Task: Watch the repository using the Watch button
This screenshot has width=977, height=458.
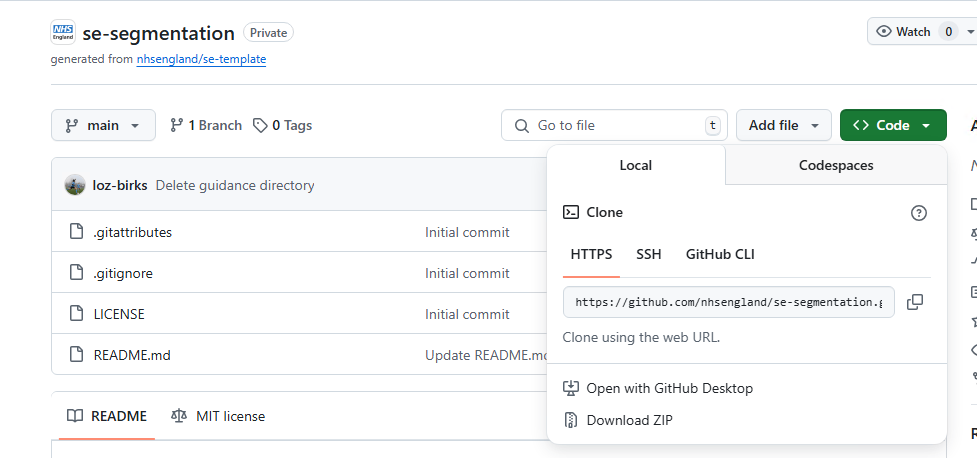Action: pyautogui.click(x=904, y=32)
